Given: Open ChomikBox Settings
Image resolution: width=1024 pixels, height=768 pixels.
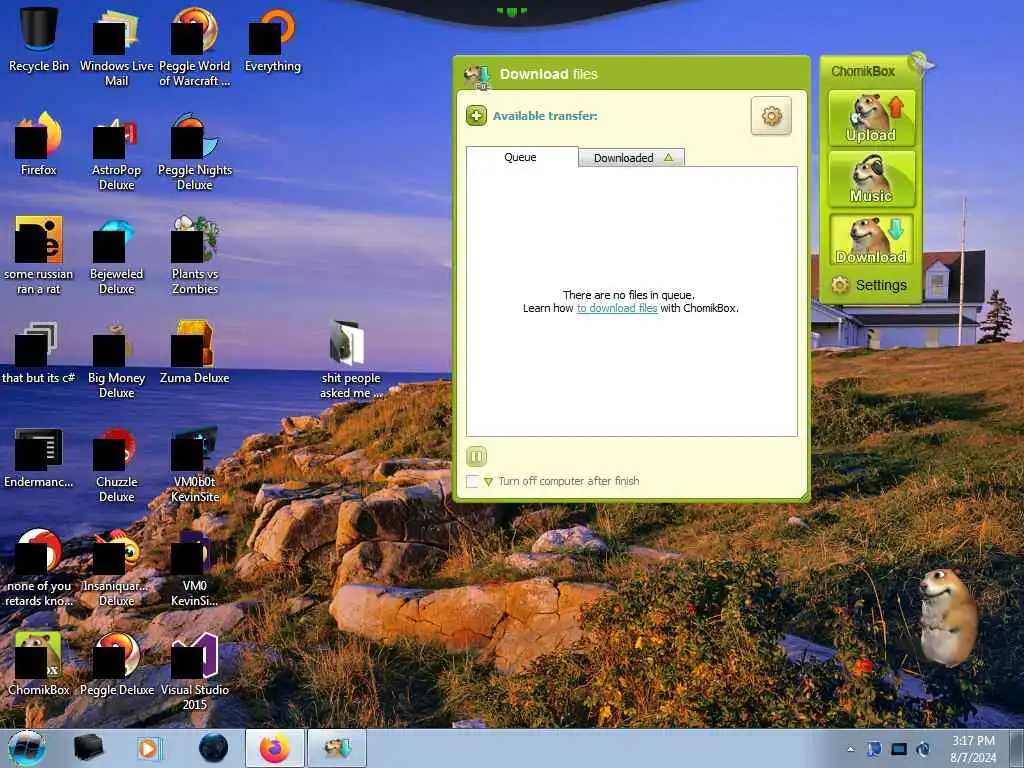Looking at the screenshot, I should pyautogui.click(x=869, y=285).
